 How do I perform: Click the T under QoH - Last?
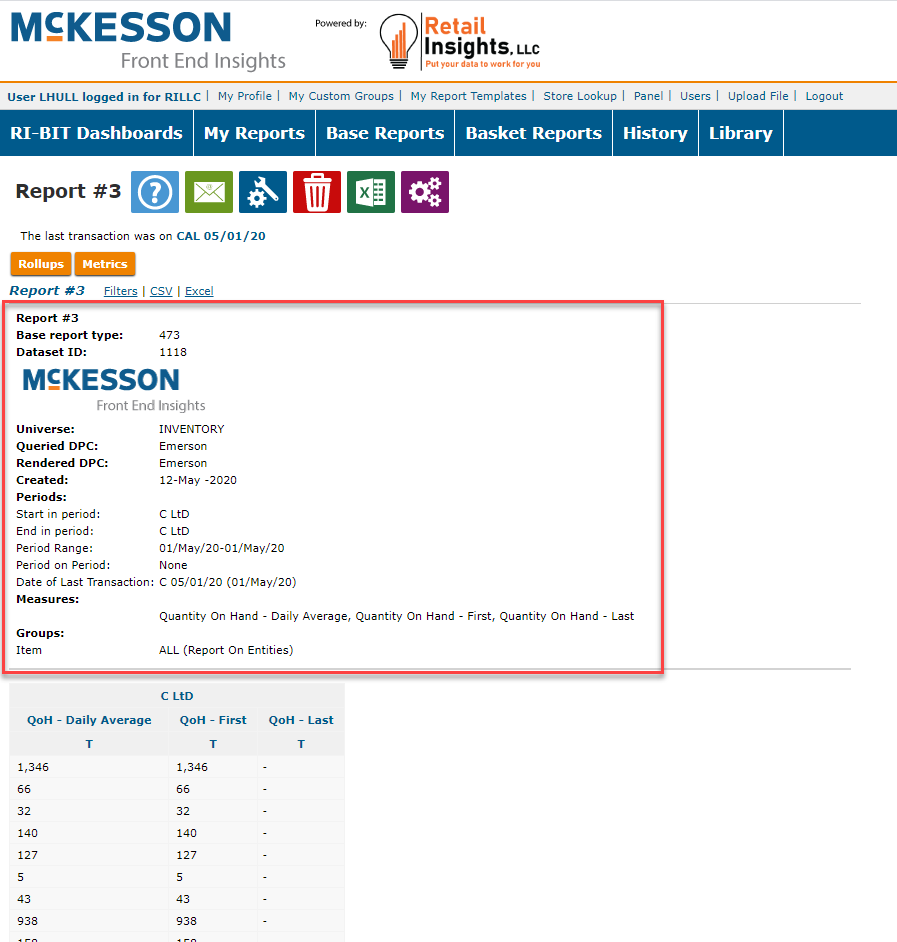tap(301, 744)
